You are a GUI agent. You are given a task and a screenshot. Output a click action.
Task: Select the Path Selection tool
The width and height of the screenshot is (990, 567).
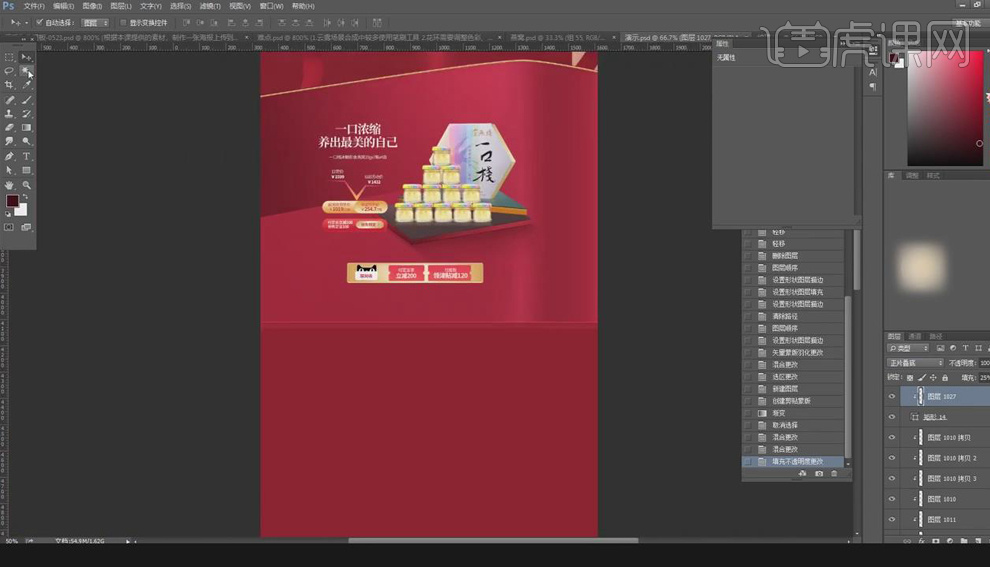[x=9, y=170]
